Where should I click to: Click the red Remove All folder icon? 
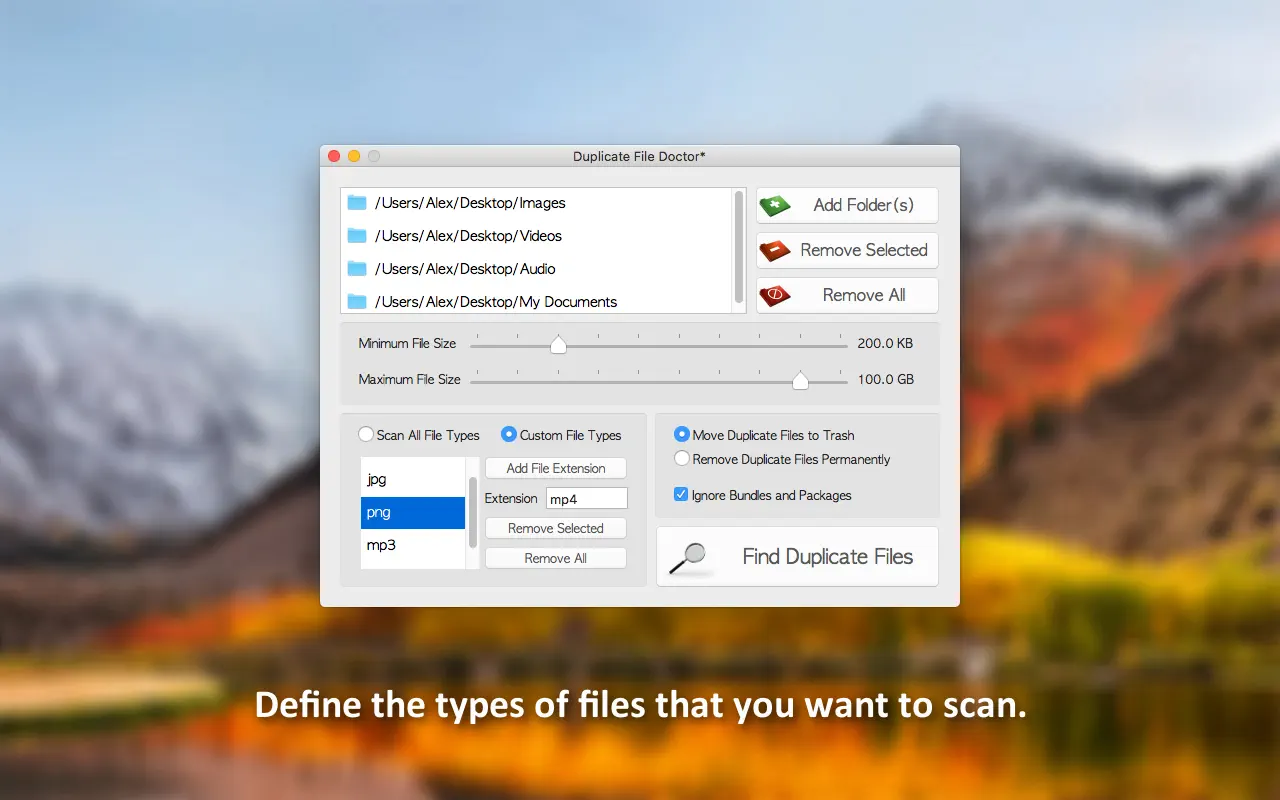(x=775, y=296)
